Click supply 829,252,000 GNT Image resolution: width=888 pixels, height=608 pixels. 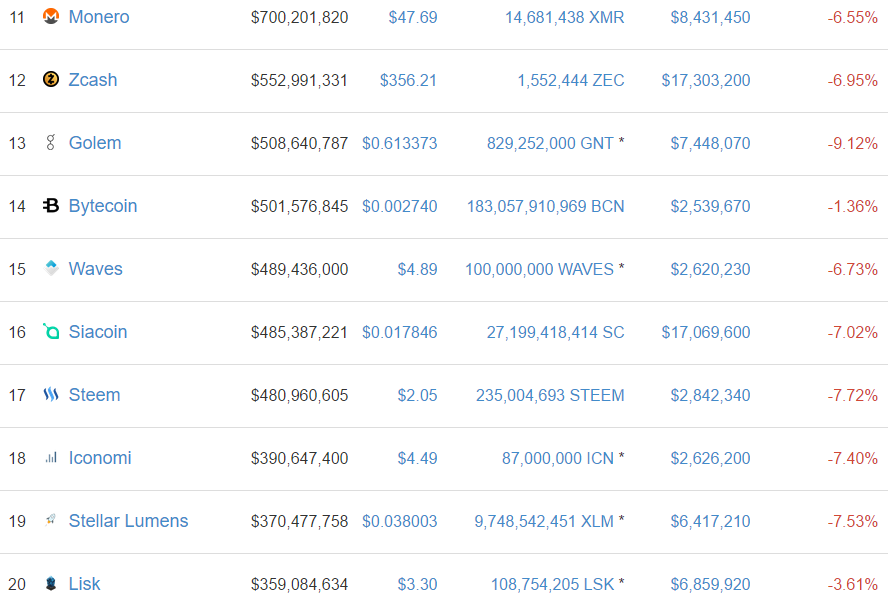[550, 143]
